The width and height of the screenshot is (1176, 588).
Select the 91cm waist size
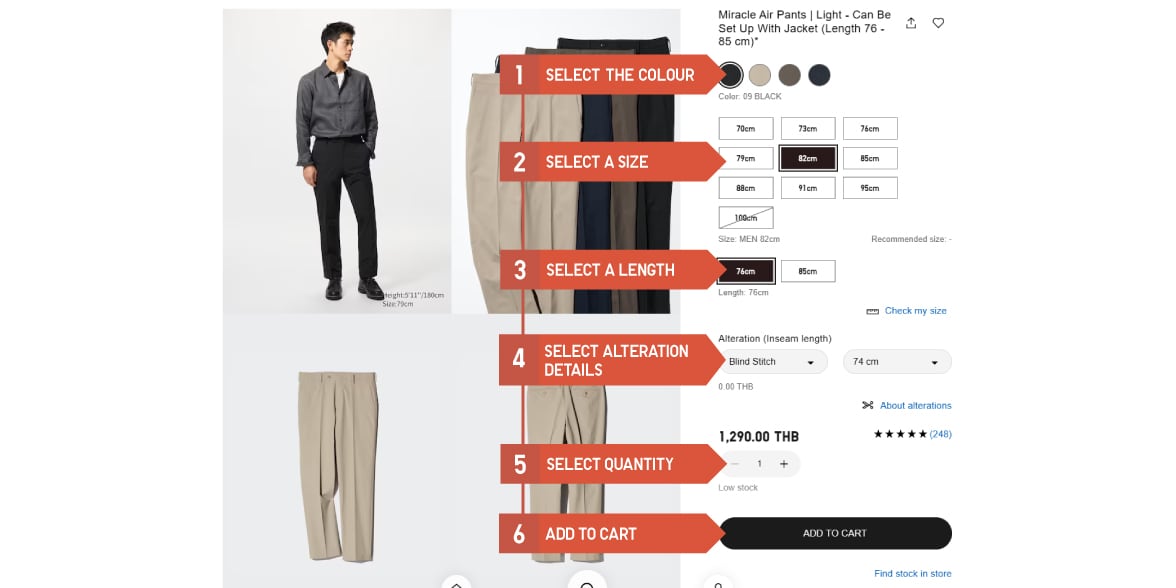point(808,188)
